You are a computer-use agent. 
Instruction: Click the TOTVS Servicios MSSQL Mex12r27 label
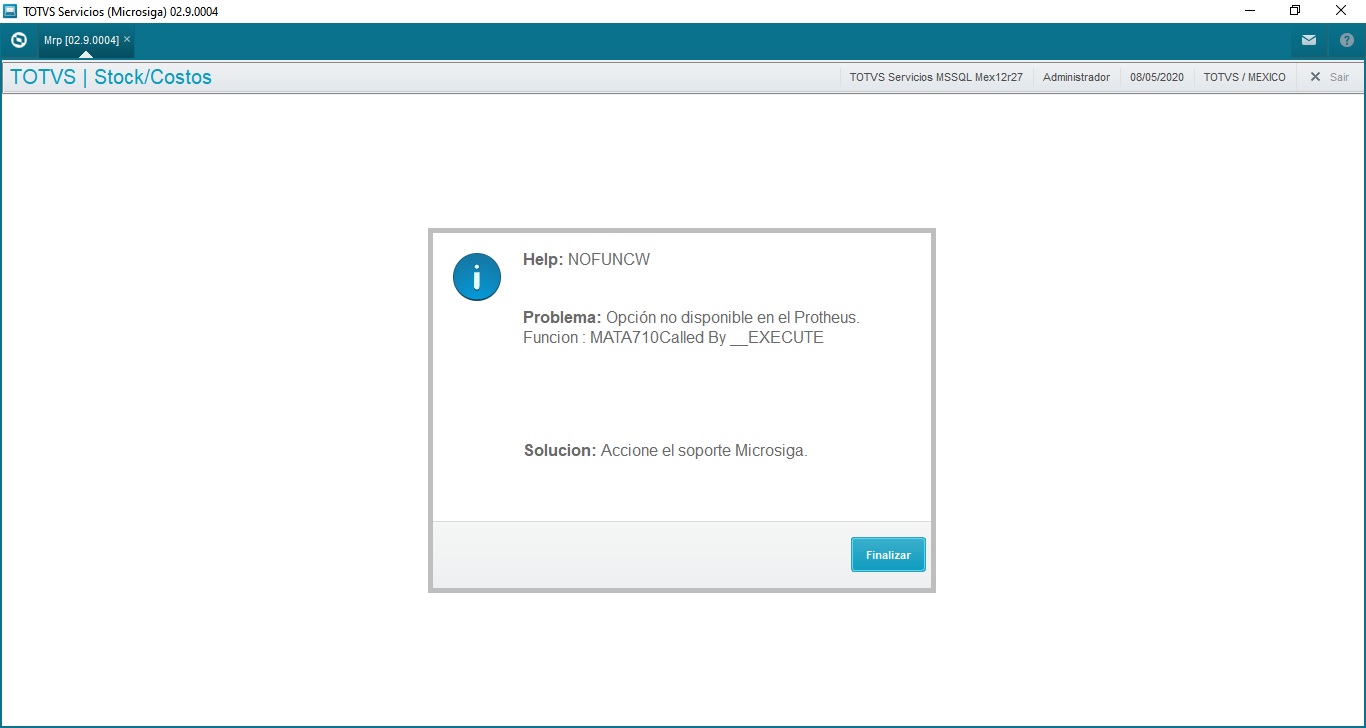936,77
